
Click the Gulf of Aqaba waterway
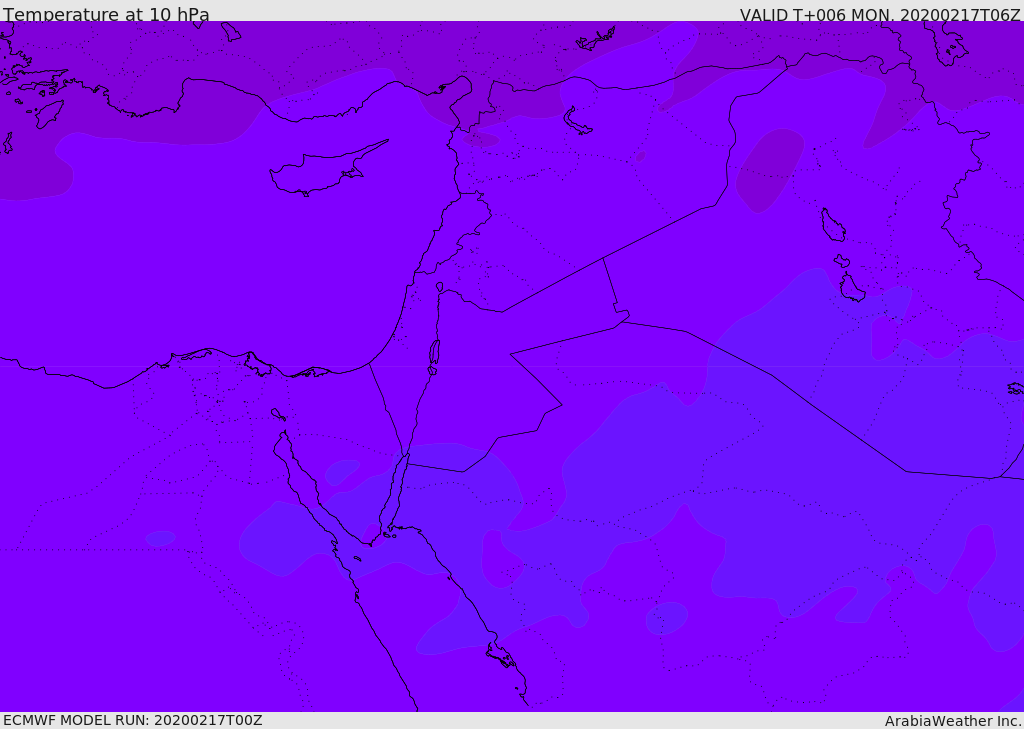[x=400, y=488]
